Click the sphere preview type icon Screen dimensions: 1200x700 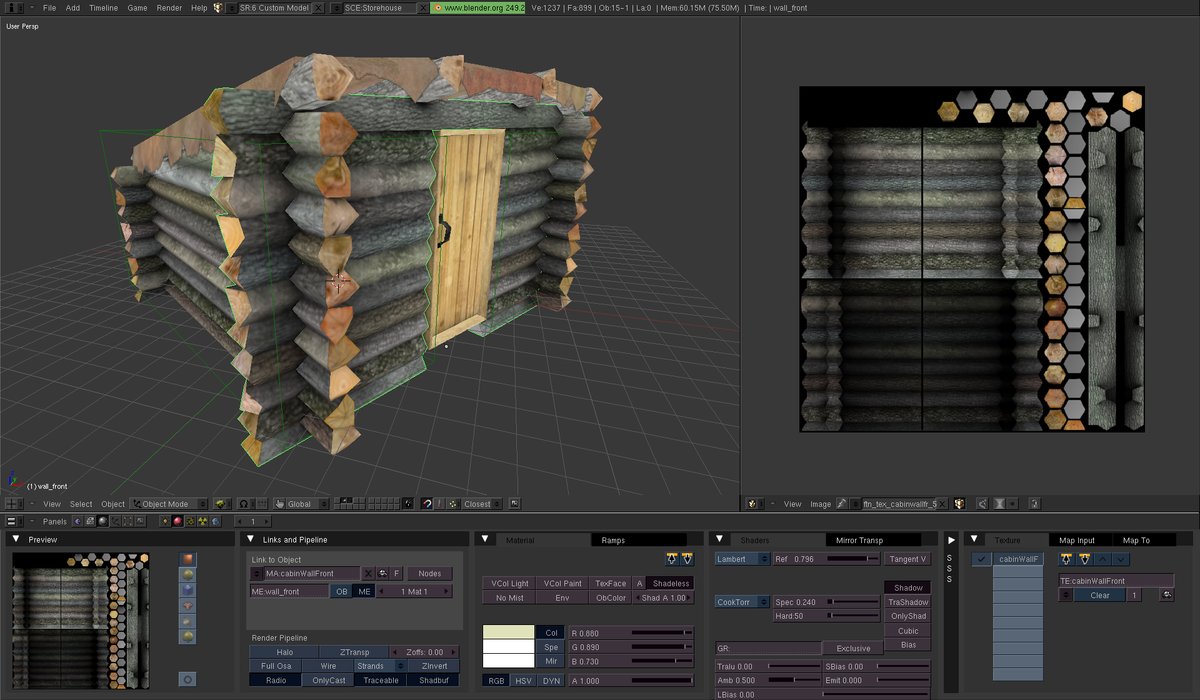click(x=188, y=575)
